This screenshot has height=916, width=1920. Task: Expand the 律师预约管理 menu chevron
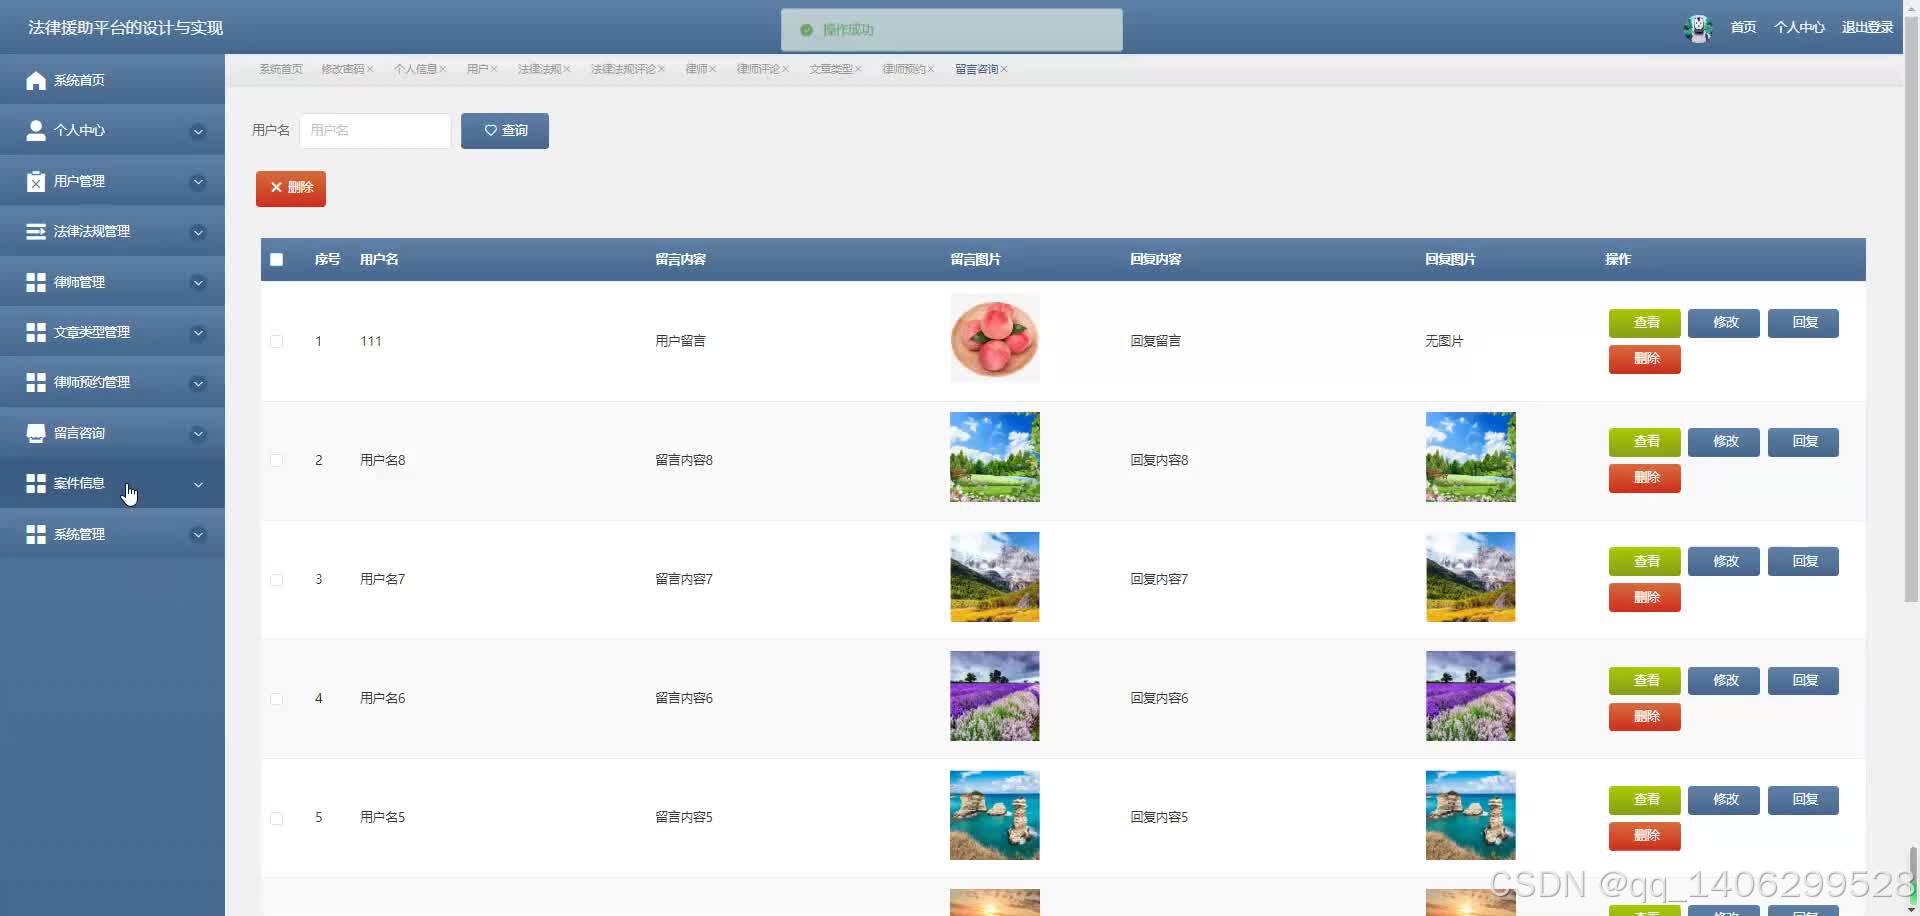pos(198,383)
